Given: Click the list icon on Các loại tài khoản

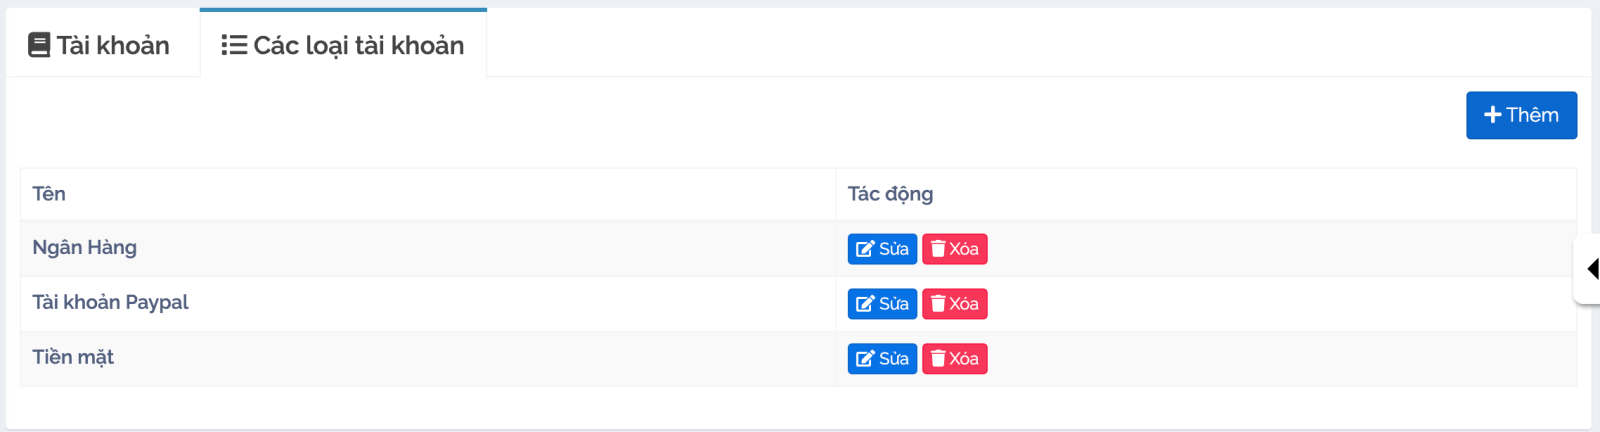Looking at the screenshot, I should pos(234,45).
